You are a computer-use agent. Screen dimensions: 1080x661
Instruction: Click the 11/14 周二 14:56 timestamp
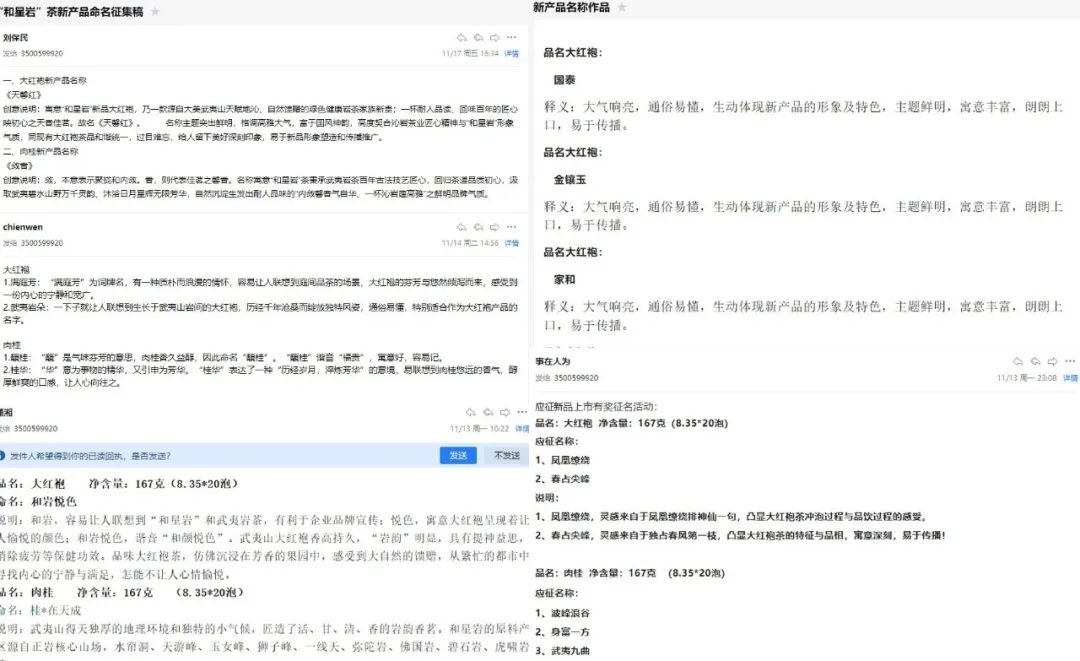pyautogui.click(x=470, y=243)
